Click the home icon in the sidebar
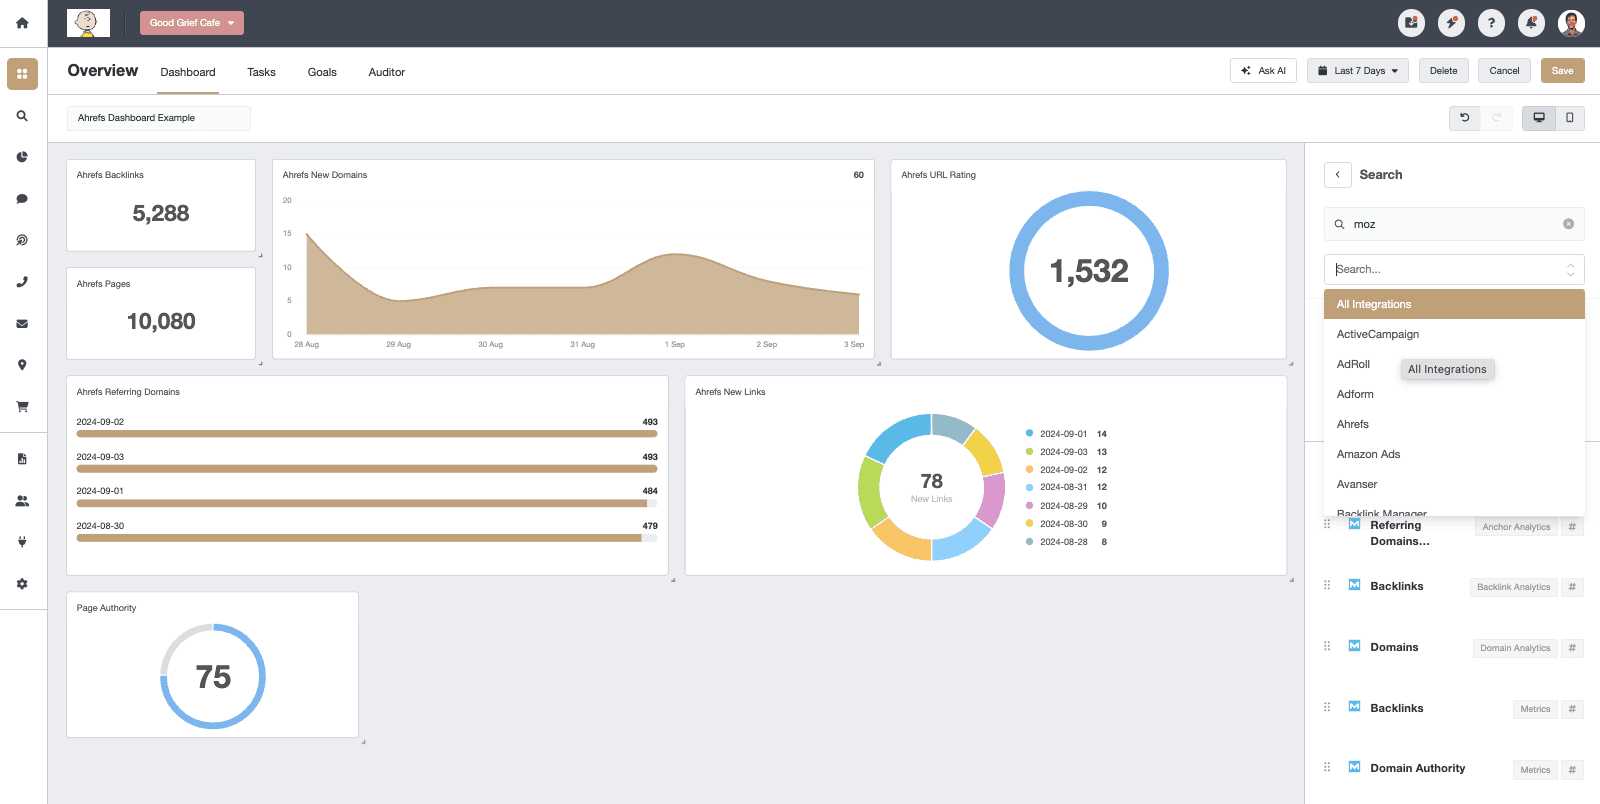 point(22,23)
